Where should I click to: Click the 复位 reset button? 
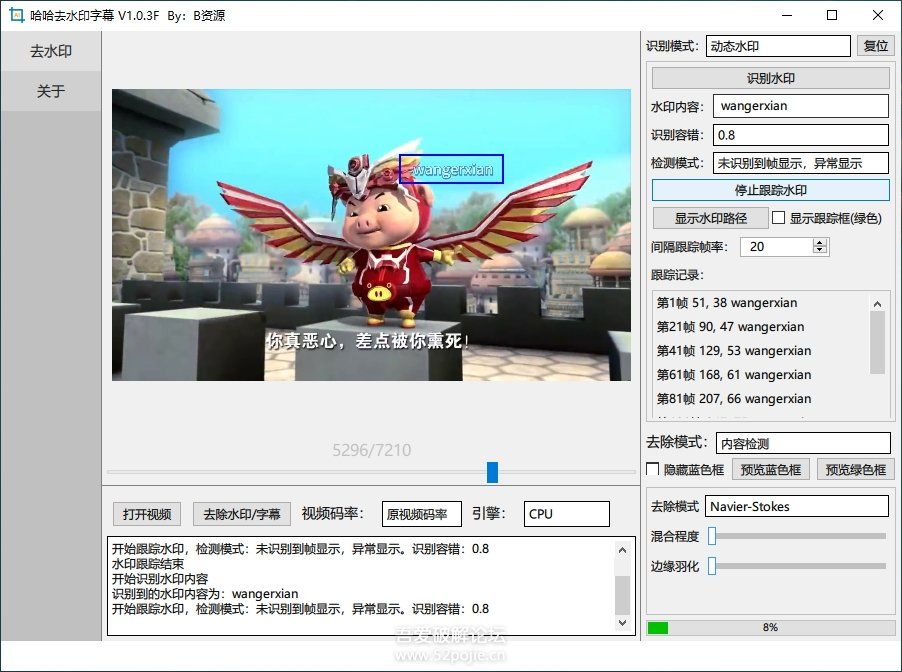pos(875,45)
